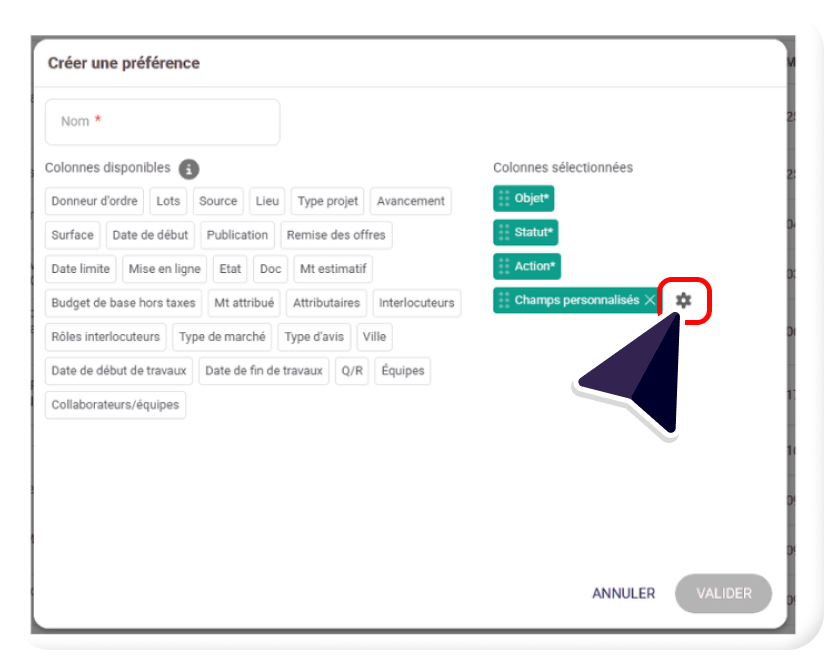Viewport: 837px width, 663px height.
Task: Add the Attributaires column
Action: pyautogui.click(x=326, y=303)
